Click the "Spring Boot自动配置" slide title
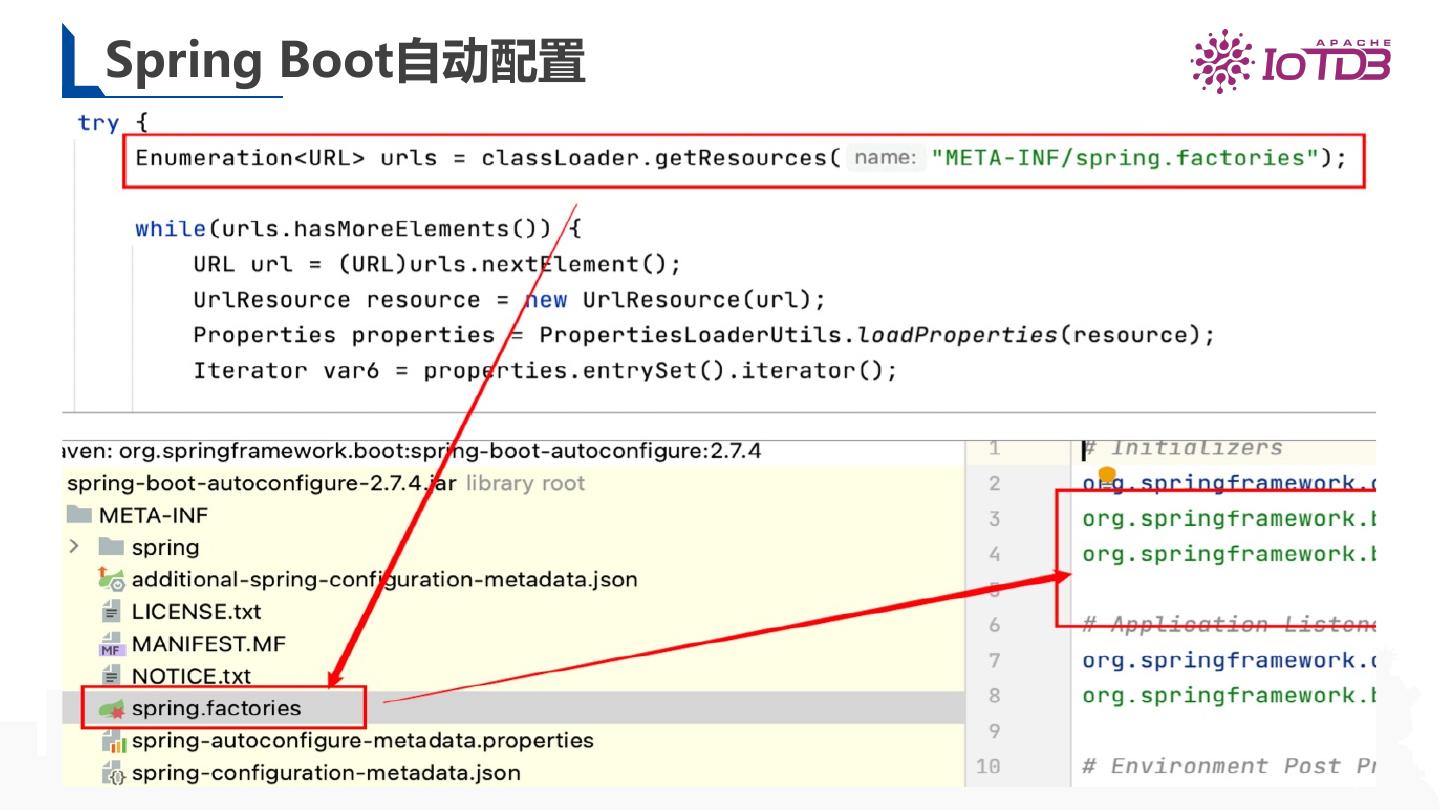Screen dimensions: 1440x810 pos(345,61)
